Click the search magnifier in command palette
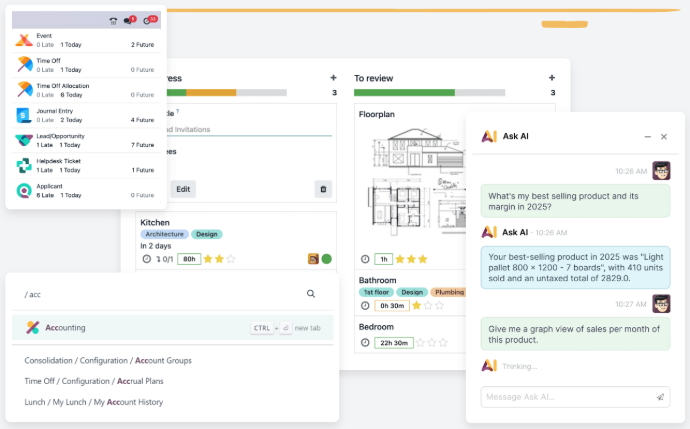This screenshot has height=429, width=690. click(311, 294)
